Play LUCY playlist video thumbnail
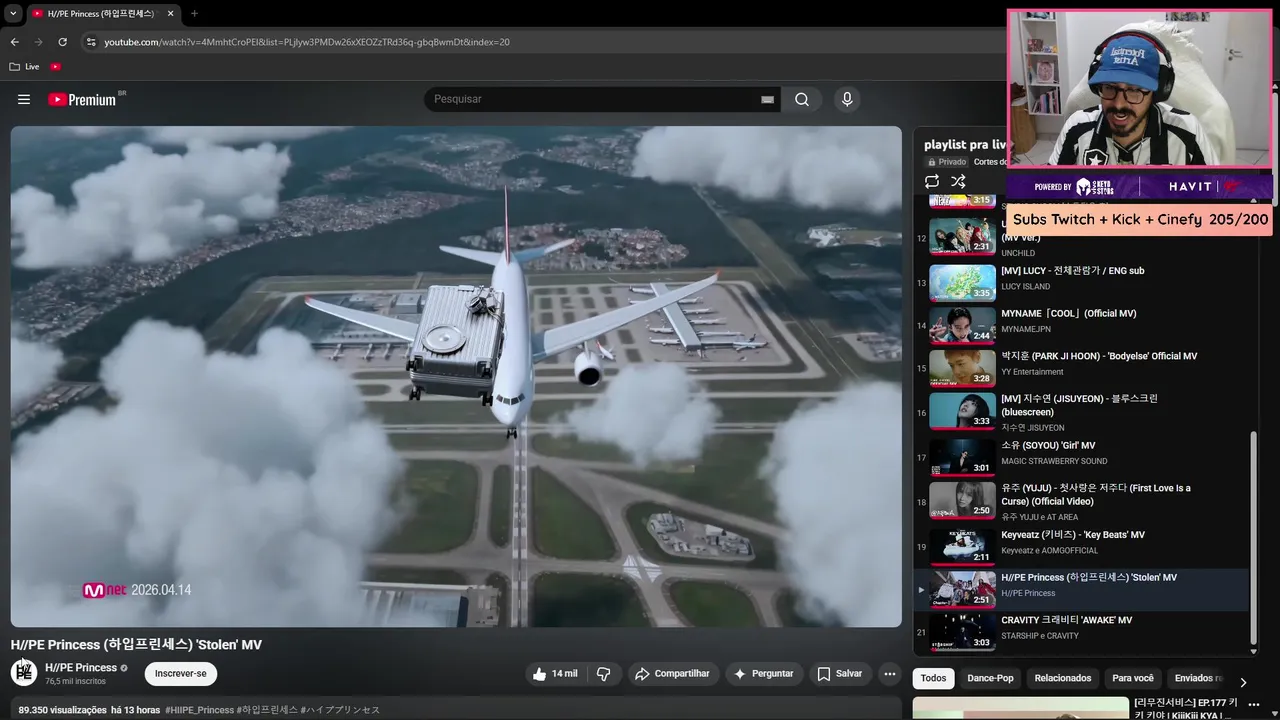 [962, 282]
